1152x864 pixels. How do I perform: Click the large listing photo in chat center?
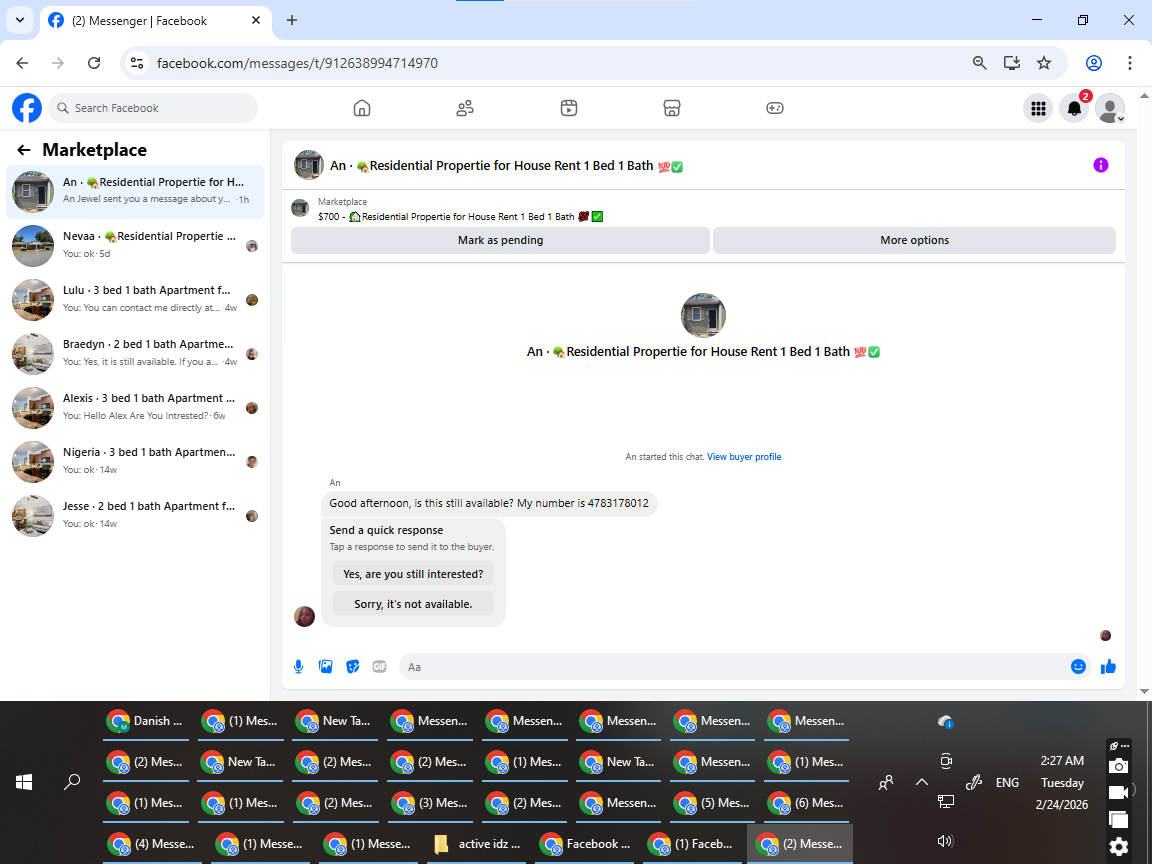(x=703, y=315)
